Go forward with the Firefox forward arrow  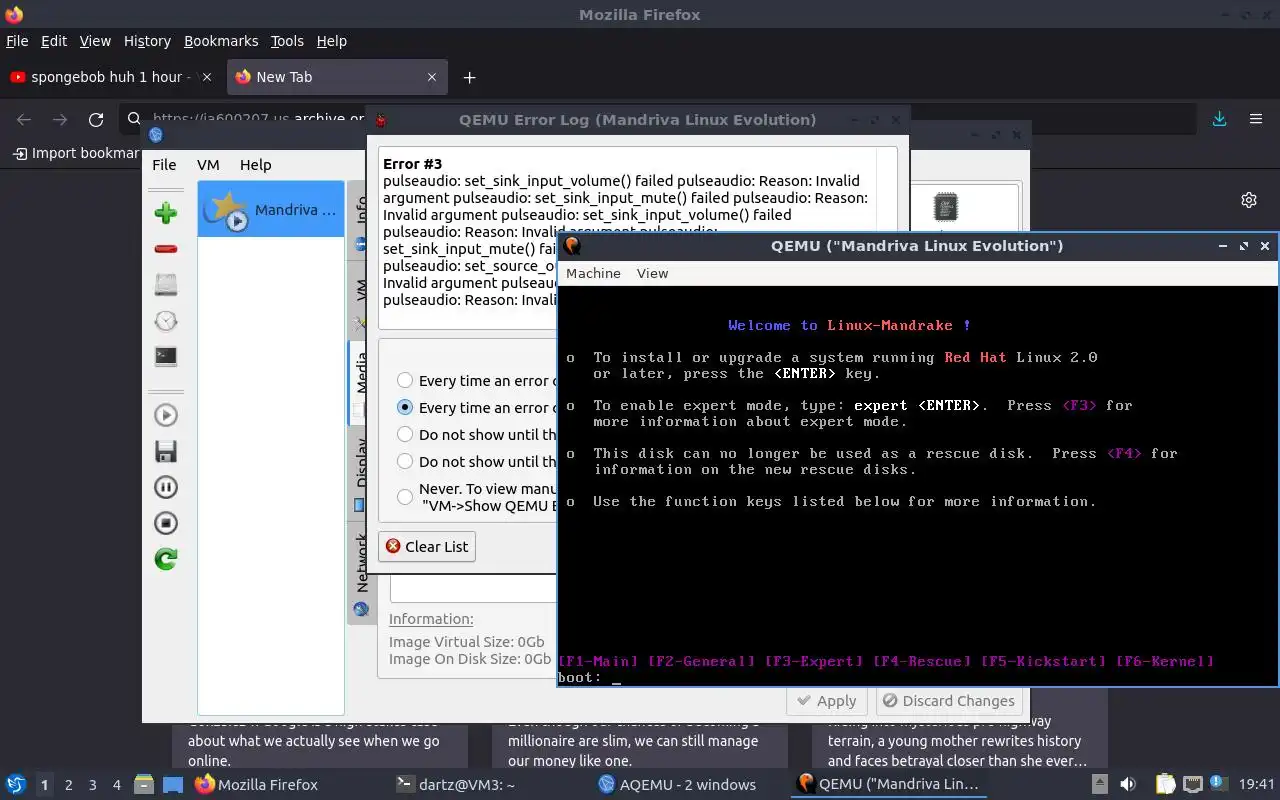tap(60, 119)
